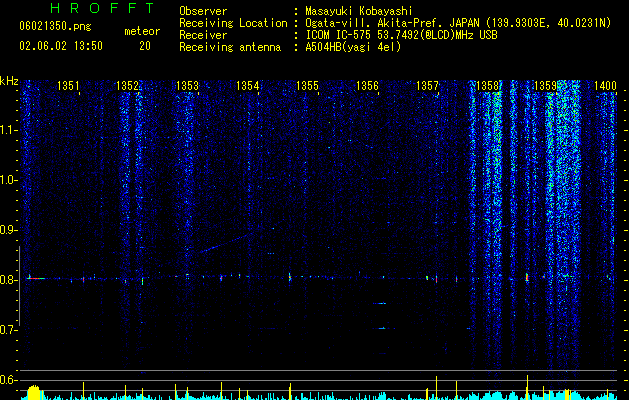Viewport: 629px width, 400px height.
Task: Click the meteor count value 20
Action: tap(145, 46)
